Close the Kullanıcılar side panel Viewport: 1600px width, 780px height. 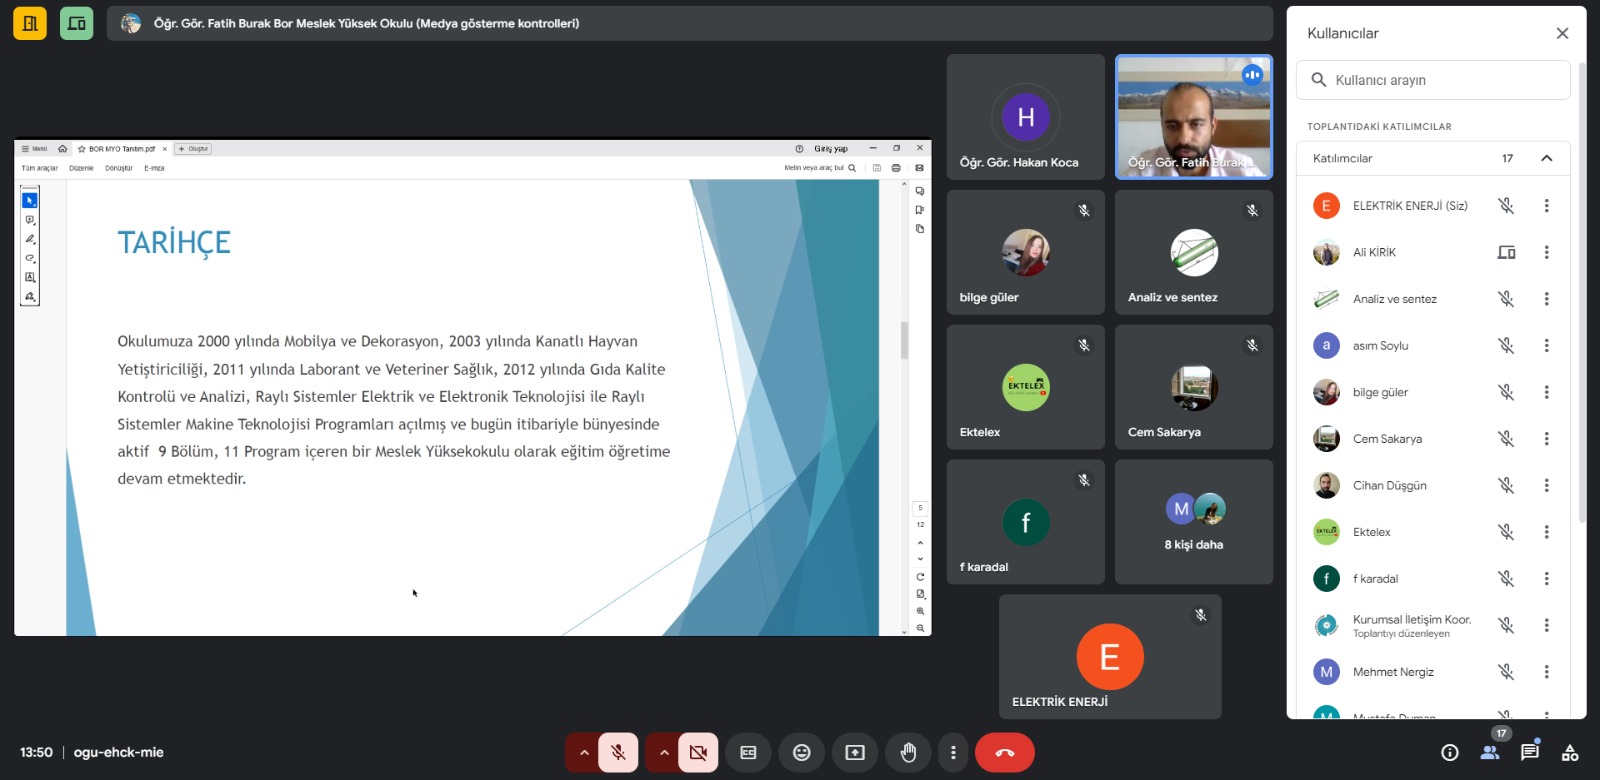[1562, 33]
